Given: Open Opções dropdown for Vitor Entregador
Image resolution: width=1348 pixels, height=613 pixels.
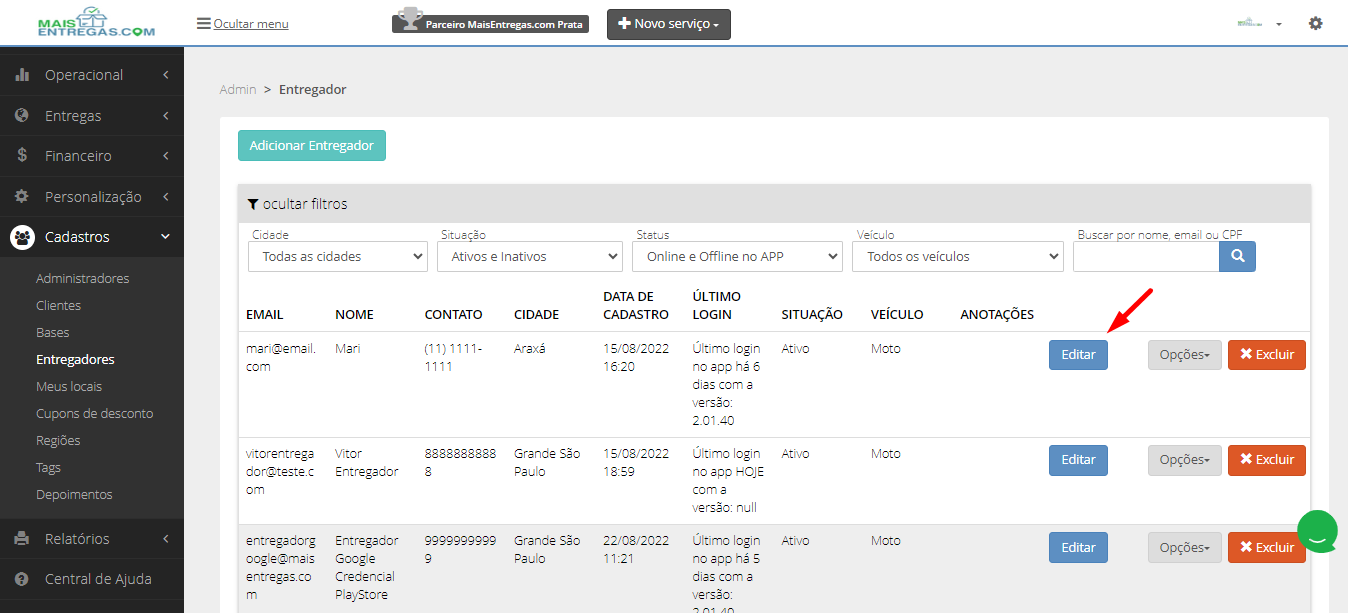Looking at the screenshot, I should point(1185,460).
